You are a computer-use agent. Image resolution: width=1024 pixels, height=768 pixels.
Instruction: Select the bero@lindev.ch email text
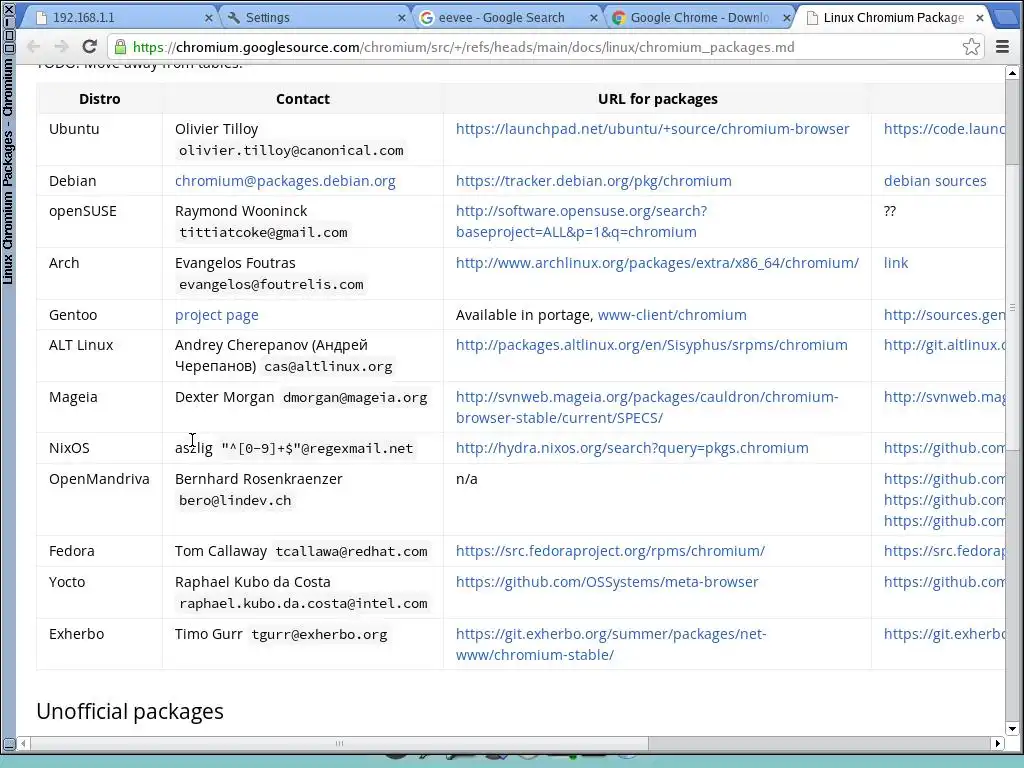pyautogui.click(x=235, y=501)
